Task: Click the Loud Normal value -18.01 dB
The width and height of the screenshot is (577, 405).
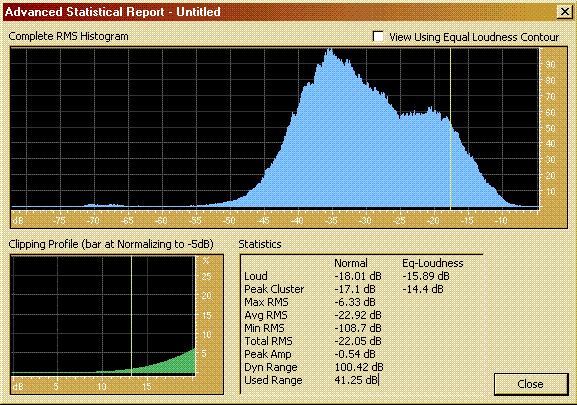Action: [358, 276]
